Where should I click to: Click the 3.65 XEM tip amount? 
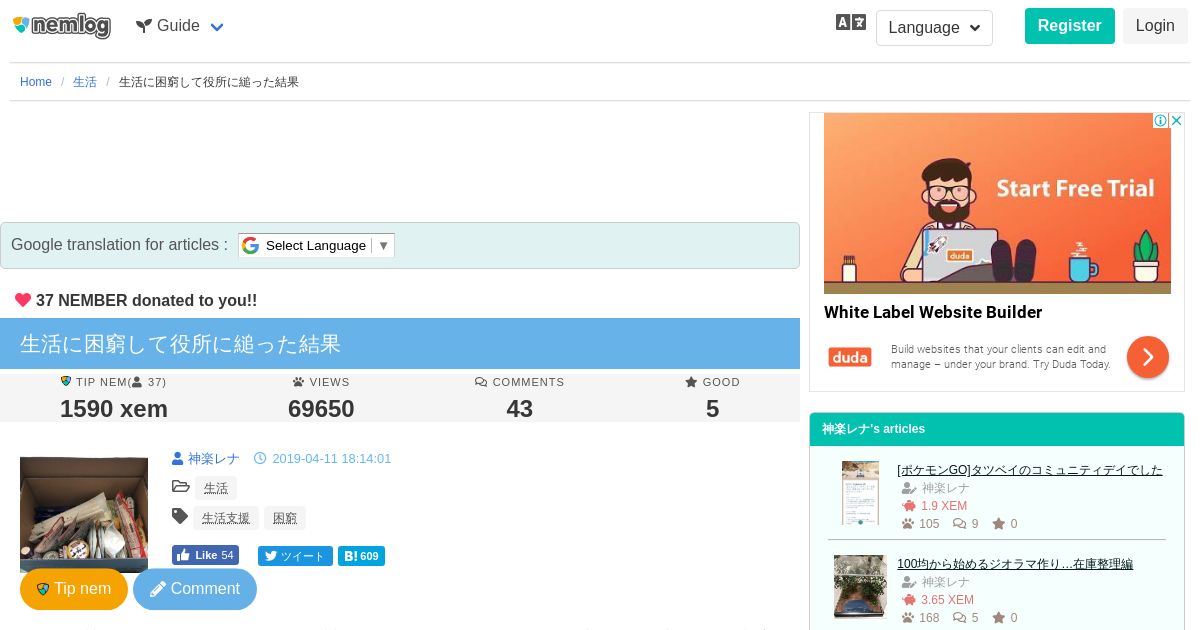click(x=947, y=600)
